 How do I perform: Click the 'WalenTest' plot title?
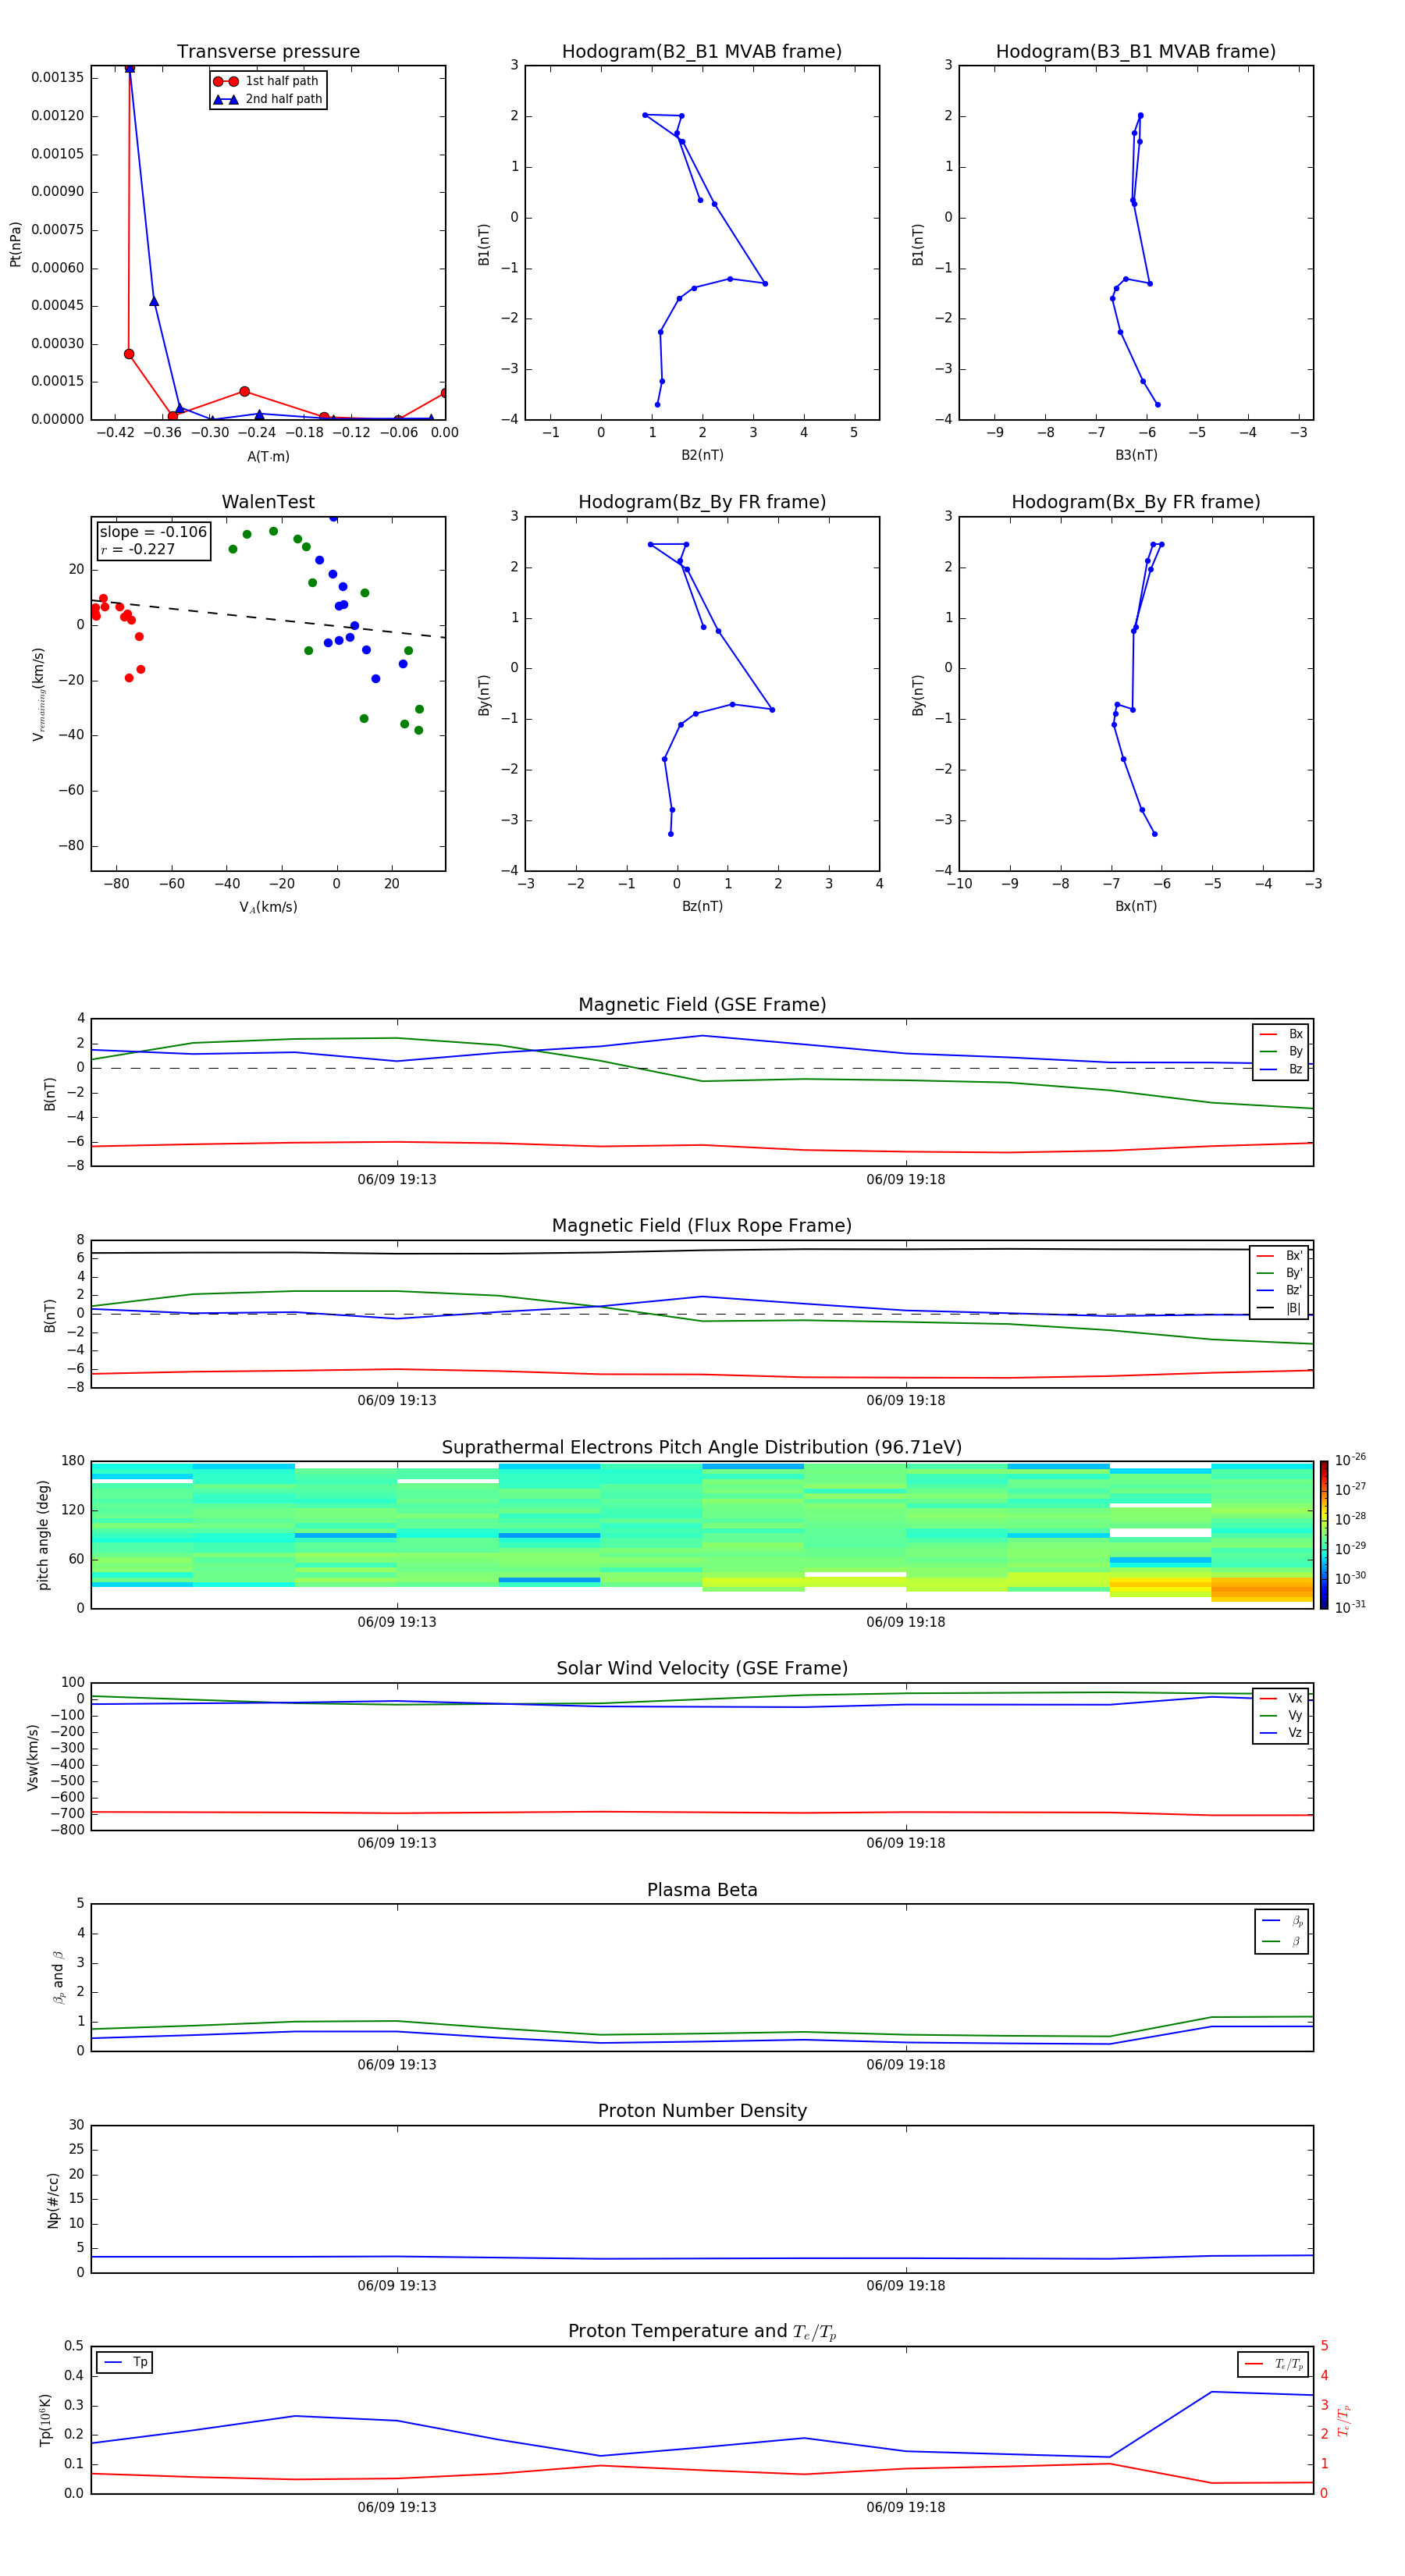click(x=268, y=502)
